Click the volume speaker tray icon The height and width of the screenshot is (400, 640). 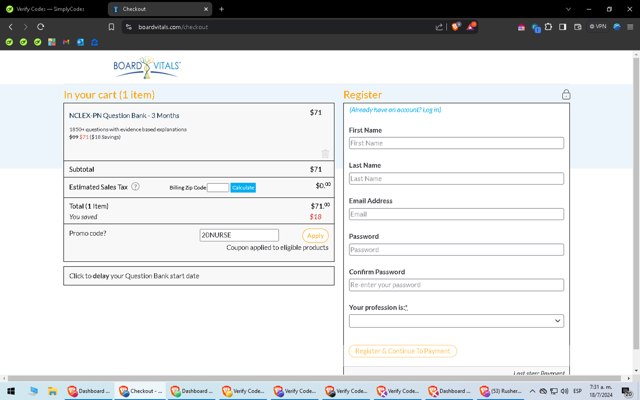564,391
